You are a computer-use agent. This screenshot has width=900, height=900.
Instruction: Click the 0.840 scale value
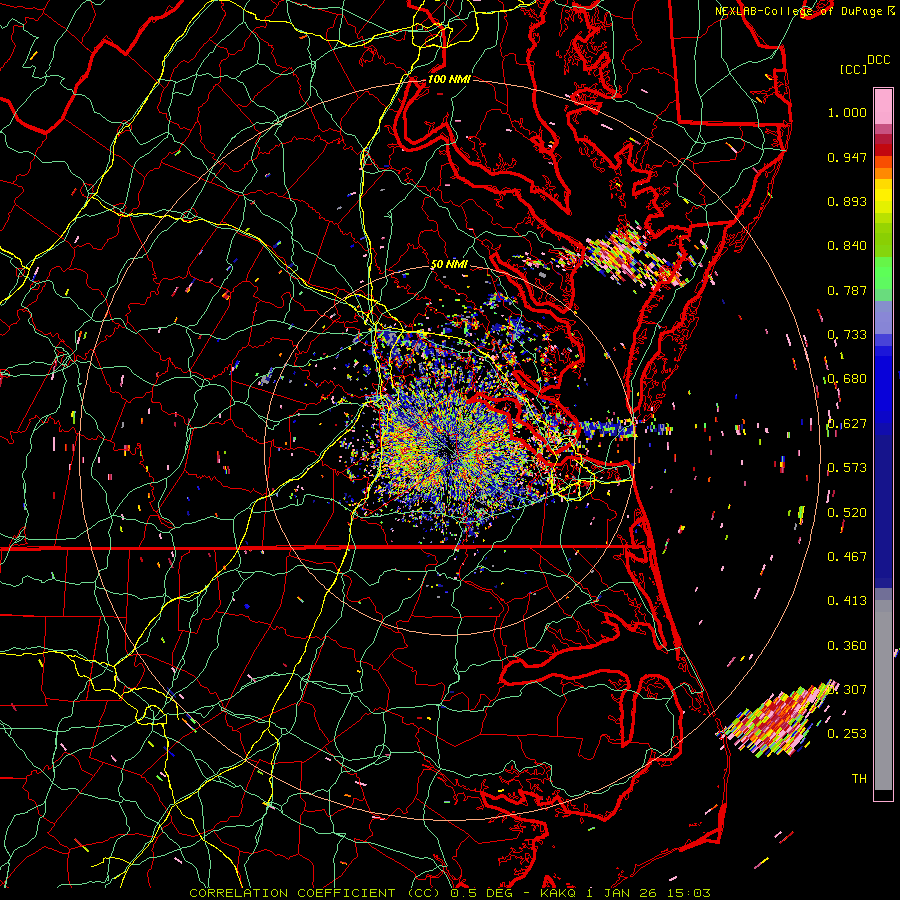[847, 246]
